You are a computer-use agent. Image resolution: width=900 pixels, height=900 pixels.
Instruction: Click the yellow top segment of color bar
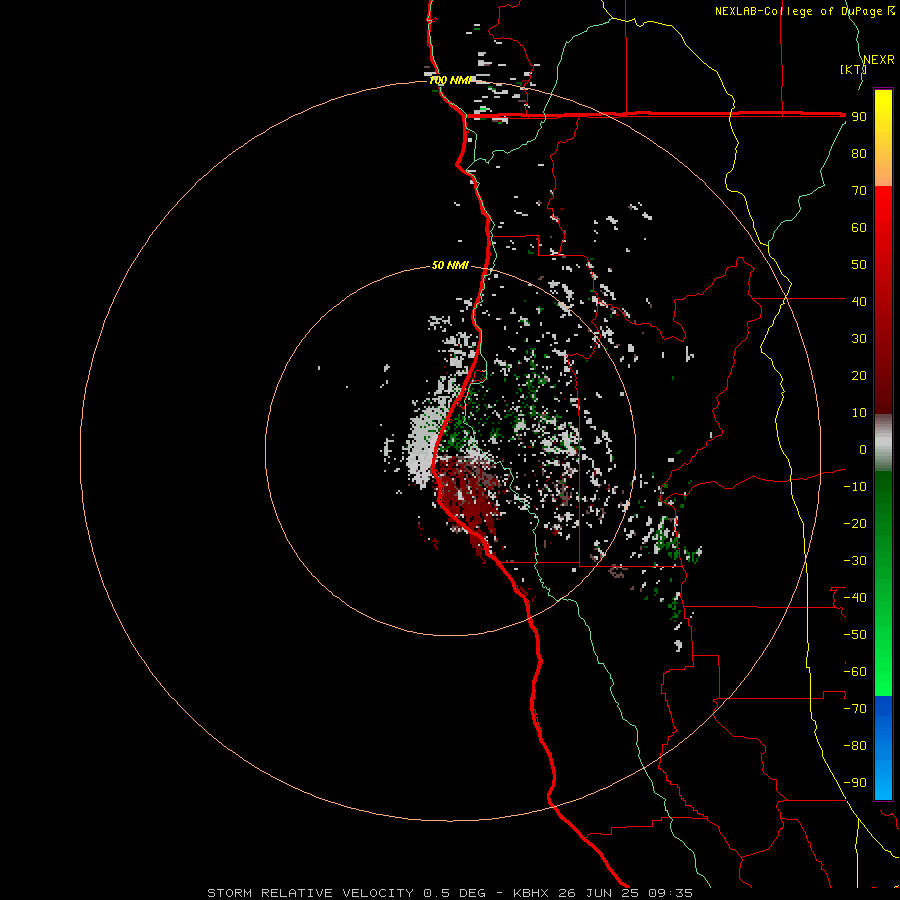click(x=883, y=138)
